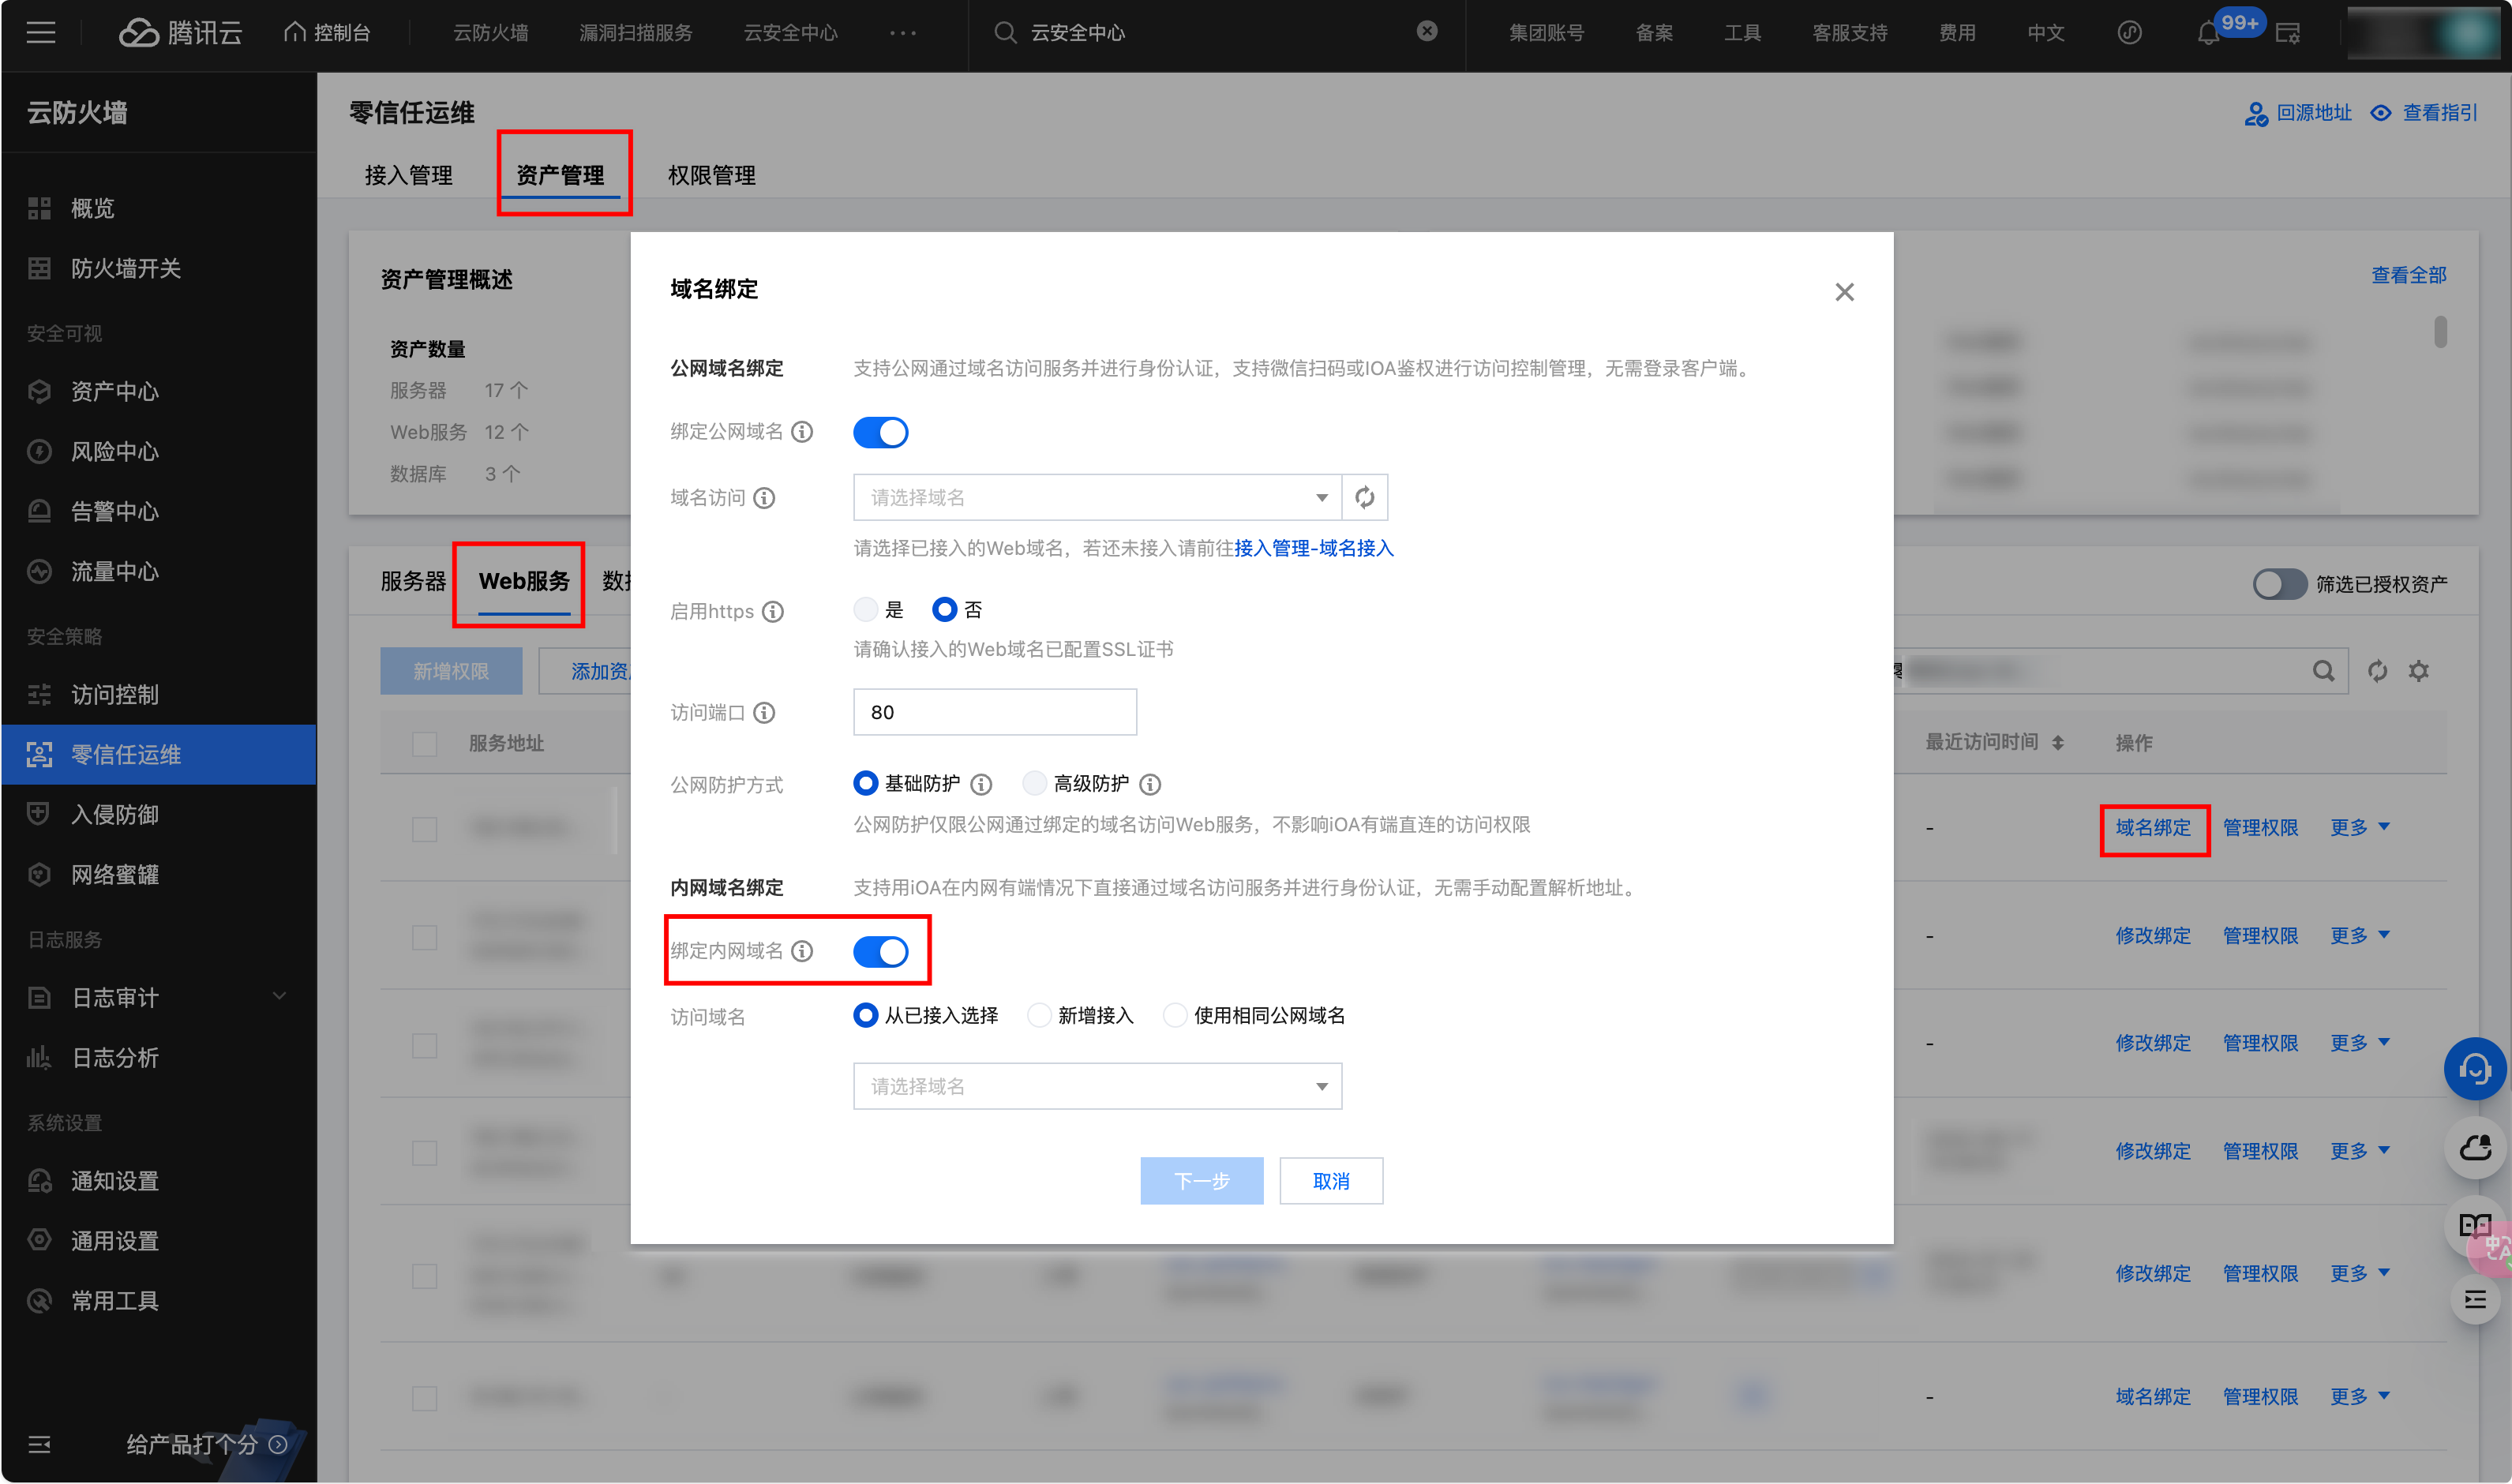The image size is (2512, 1484).
Task: Turn off the 绑定内网域名 switch
Action: click(880, 951)
